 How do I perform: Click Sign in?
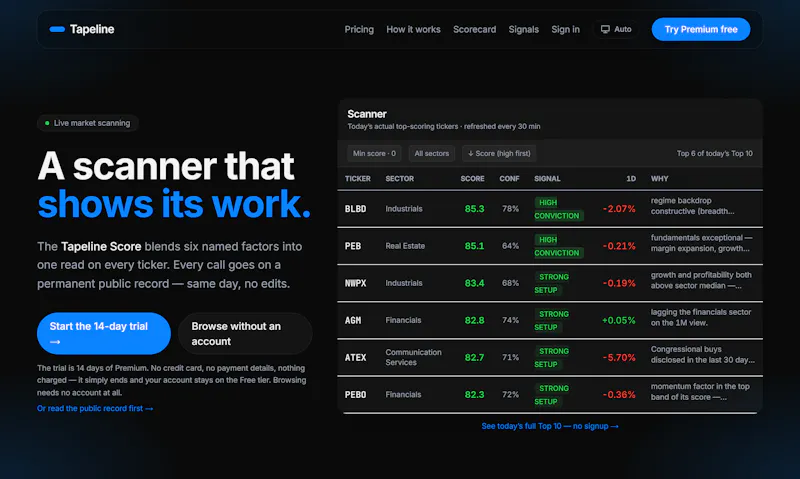[565, 29]
